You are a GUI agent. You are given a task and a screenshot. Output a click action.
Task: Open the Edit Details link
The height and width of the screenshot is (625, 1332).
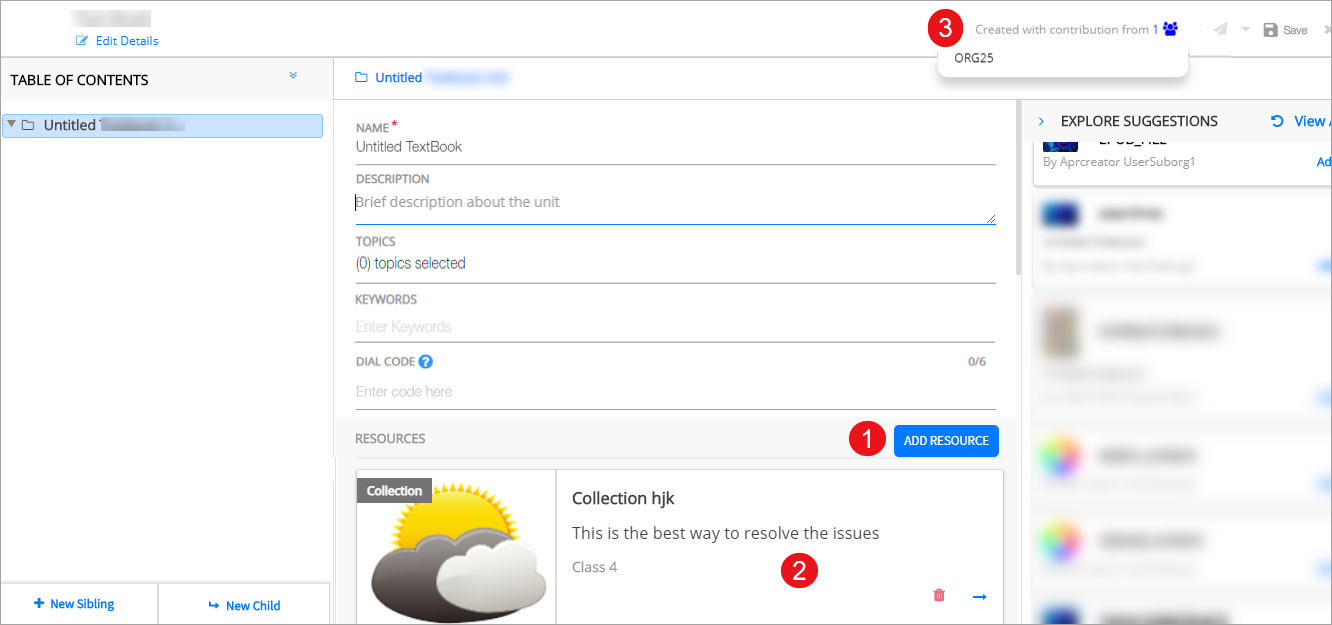tap(126, 41)
